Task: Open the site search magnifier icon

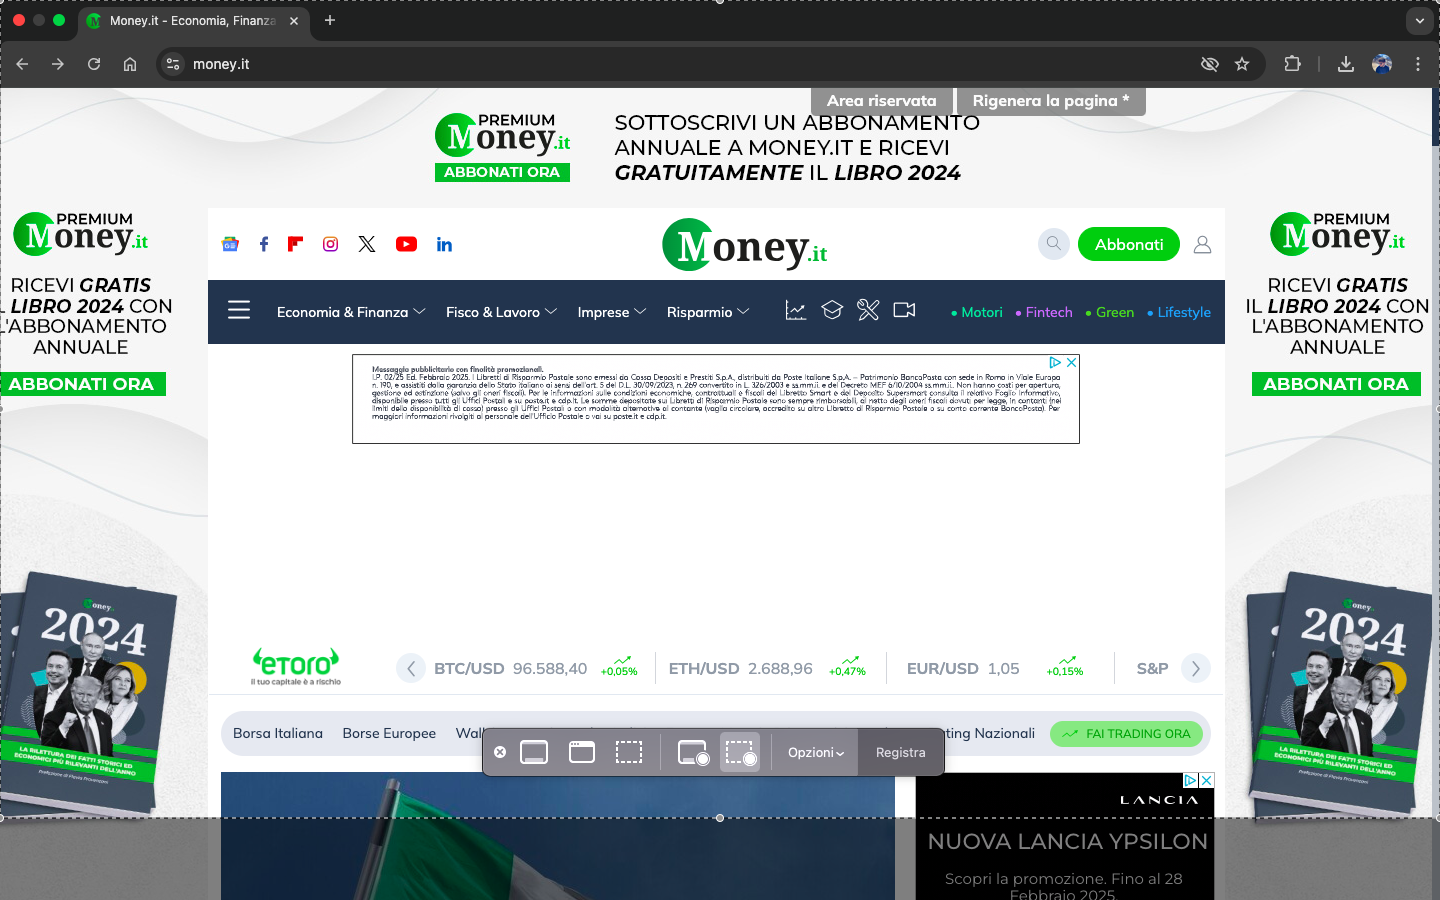Action: [x=1053, y=244]
